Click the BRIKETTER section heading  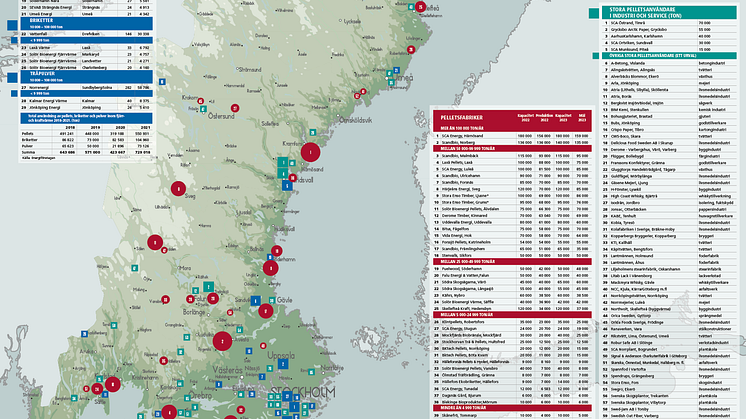[86, 23]
